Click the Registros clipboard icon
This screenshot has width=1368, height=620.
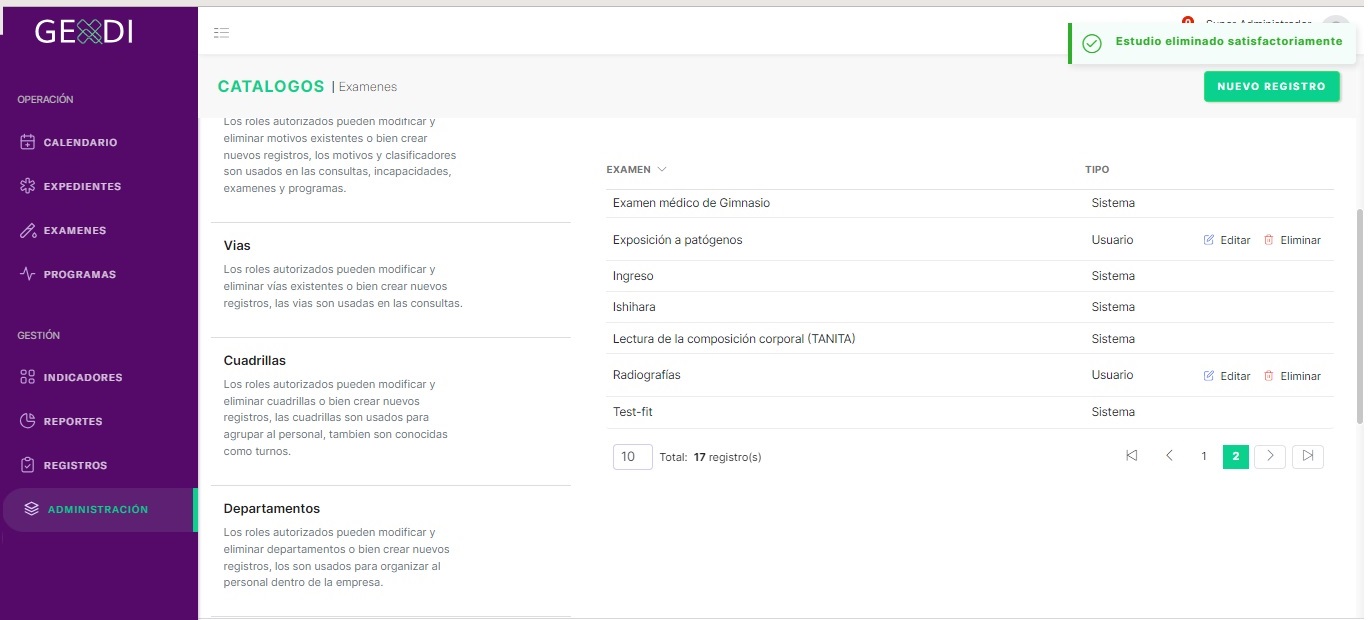click(x=28, y=465)
